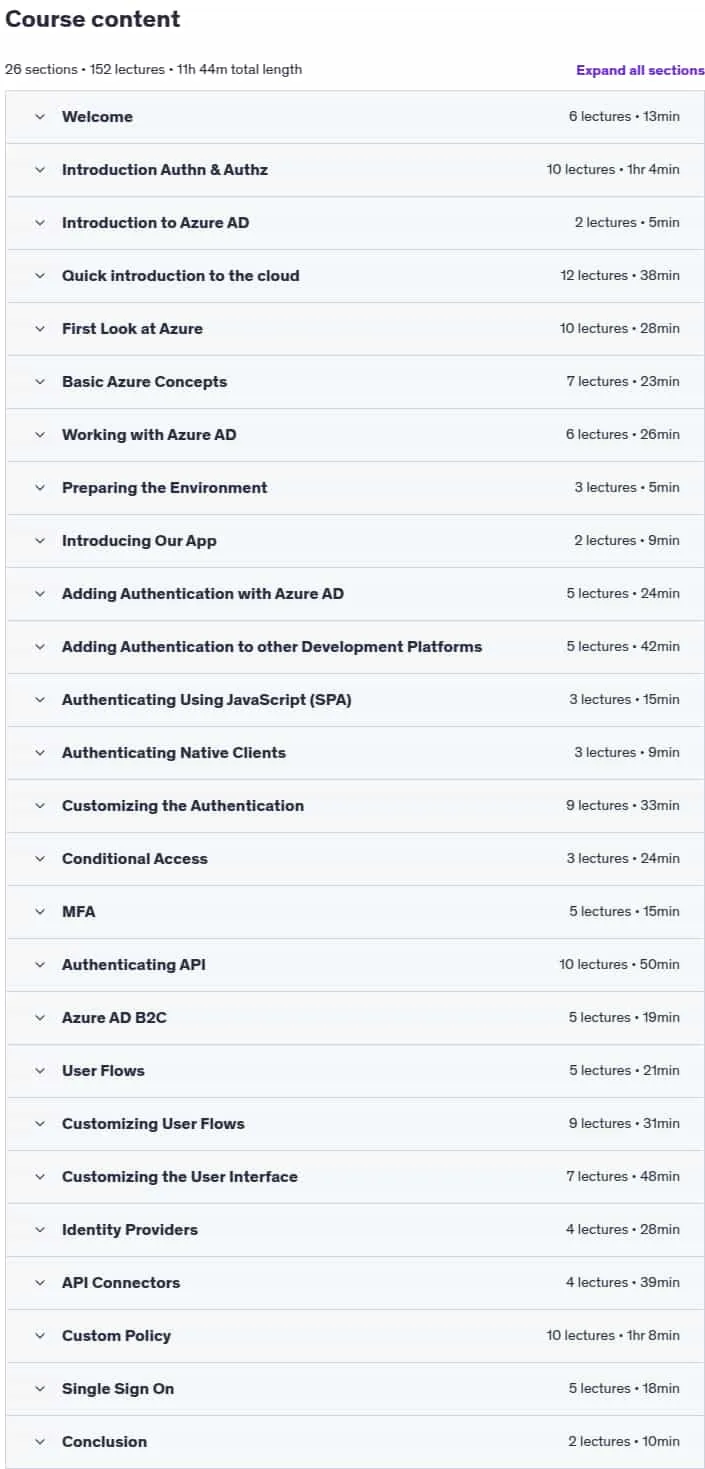Open the Preparing the Environment section
This screenshot has width=705, height=1469.
(355, 488)
